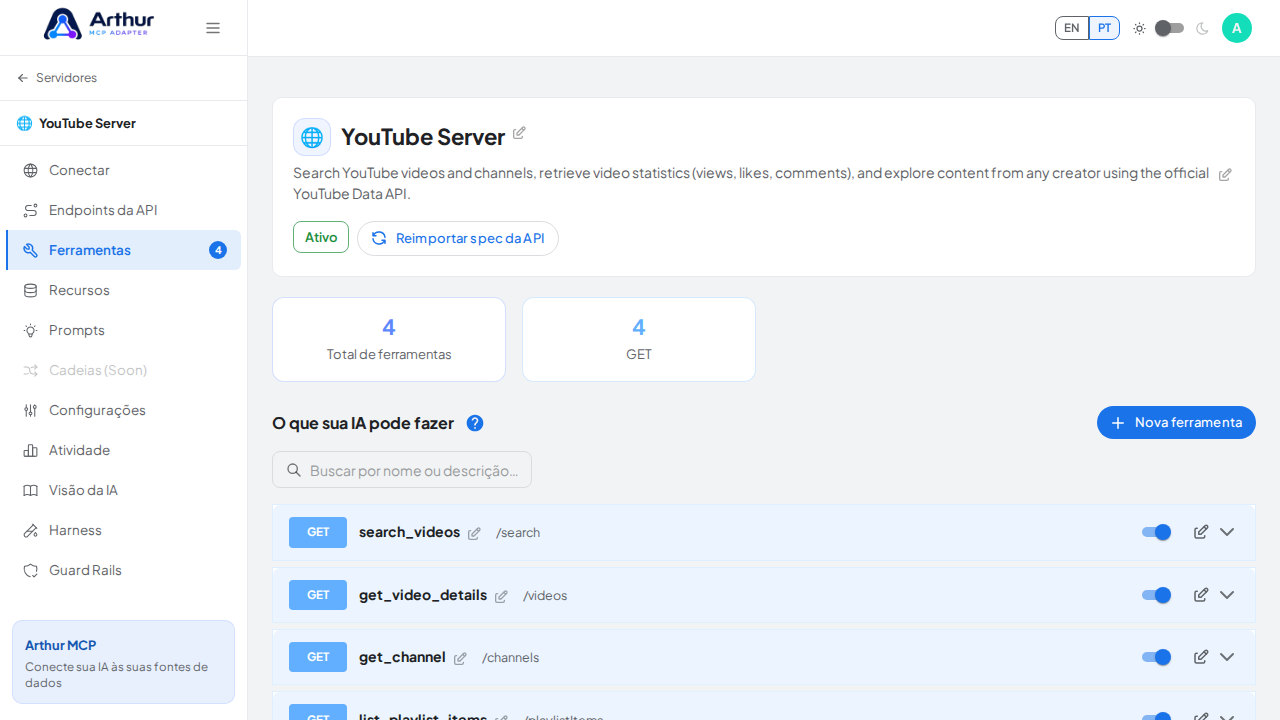
Task: Click the Prompts lightbulb icon
Action: 31,330
